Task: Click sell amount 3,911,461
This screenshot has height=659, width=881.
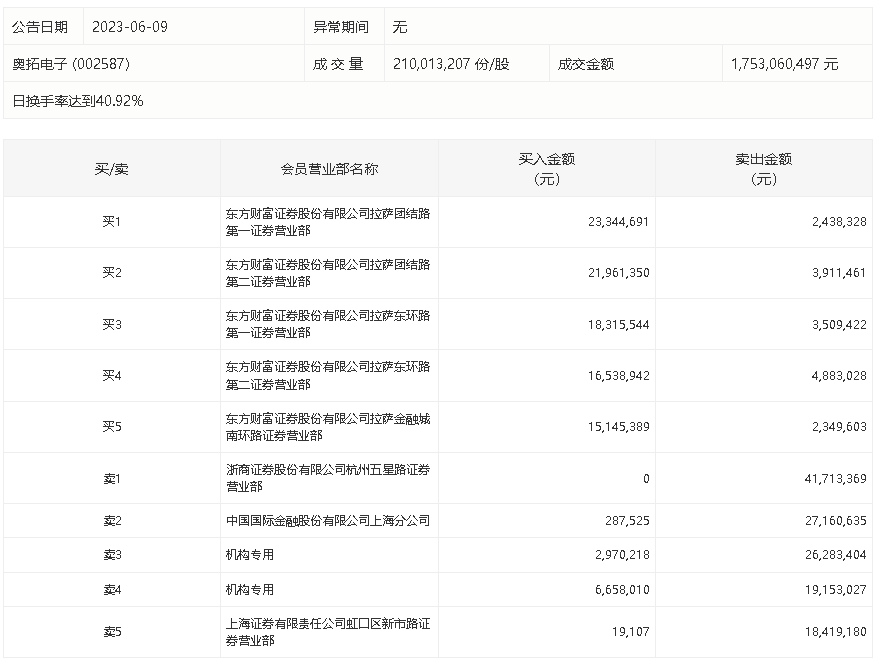Action: (x=839, y=273)
